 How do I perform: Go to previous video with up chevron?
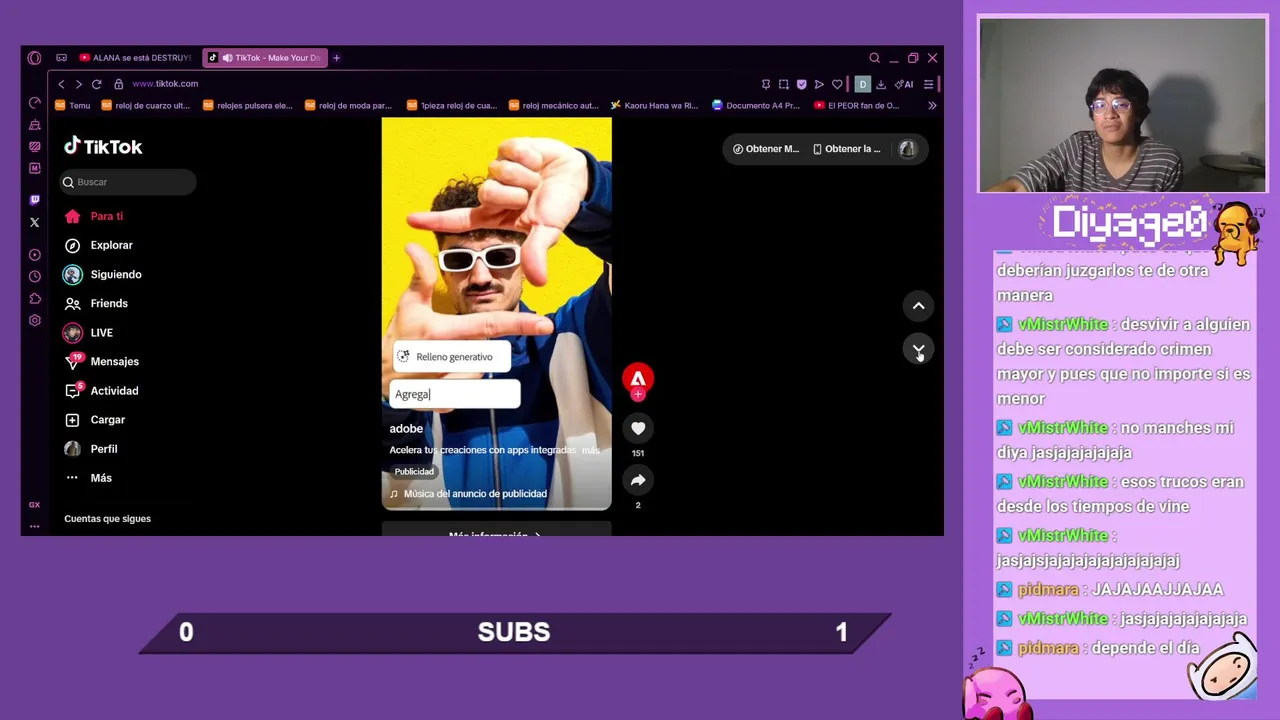tap(918, 306)
